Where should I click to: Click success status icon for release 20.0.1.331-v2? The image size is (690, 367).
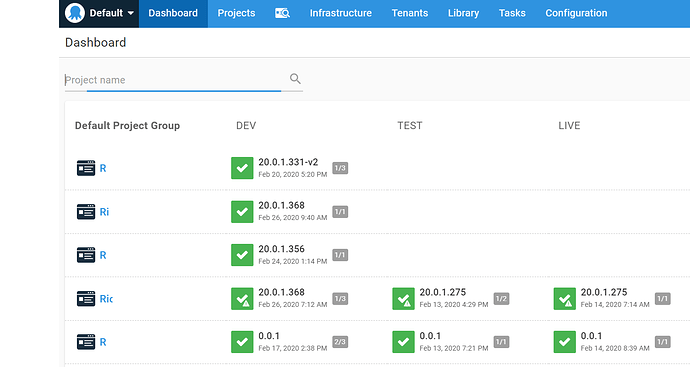242,168
